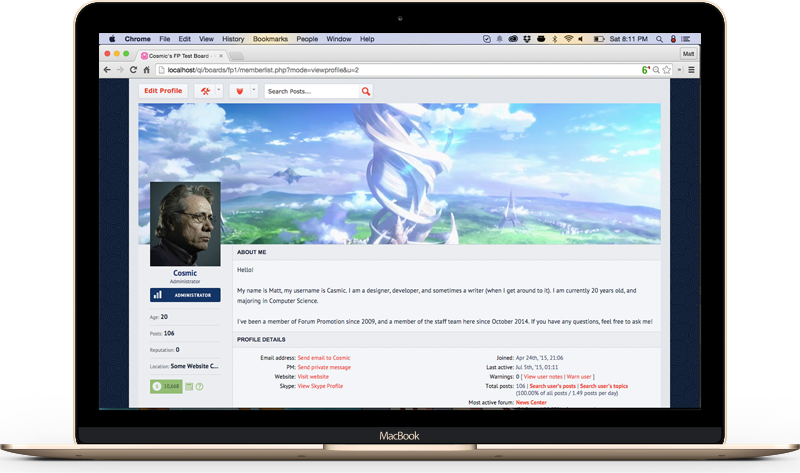Click Send private message link
The width and height of the screenshot is (800, 473).
(324, 367)
